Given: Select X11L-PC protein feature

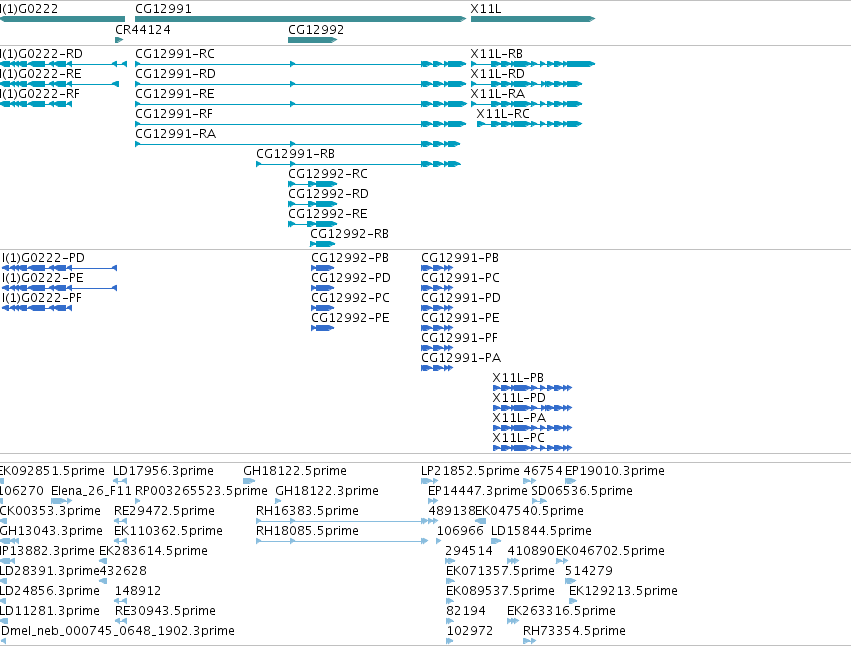Looking at the screenshot, I should [x=532, y=448].
